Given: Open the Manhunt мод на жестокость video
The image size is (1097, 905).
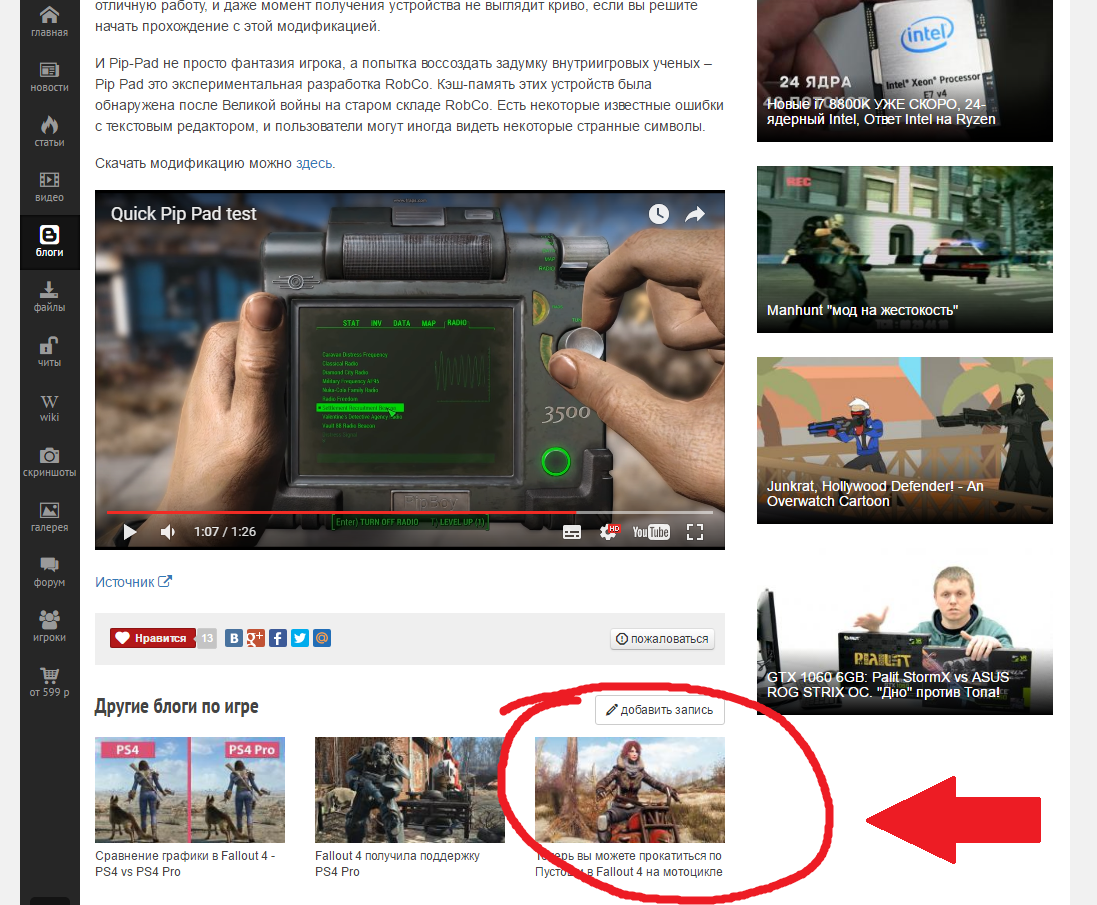Looking at the screenshot, I should [905, 249].
